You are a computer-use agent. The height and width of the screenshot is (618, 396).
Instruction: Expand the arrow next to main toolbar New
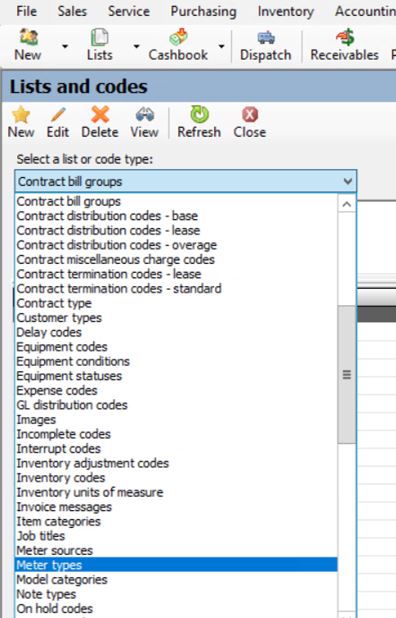tap(65, 47)
